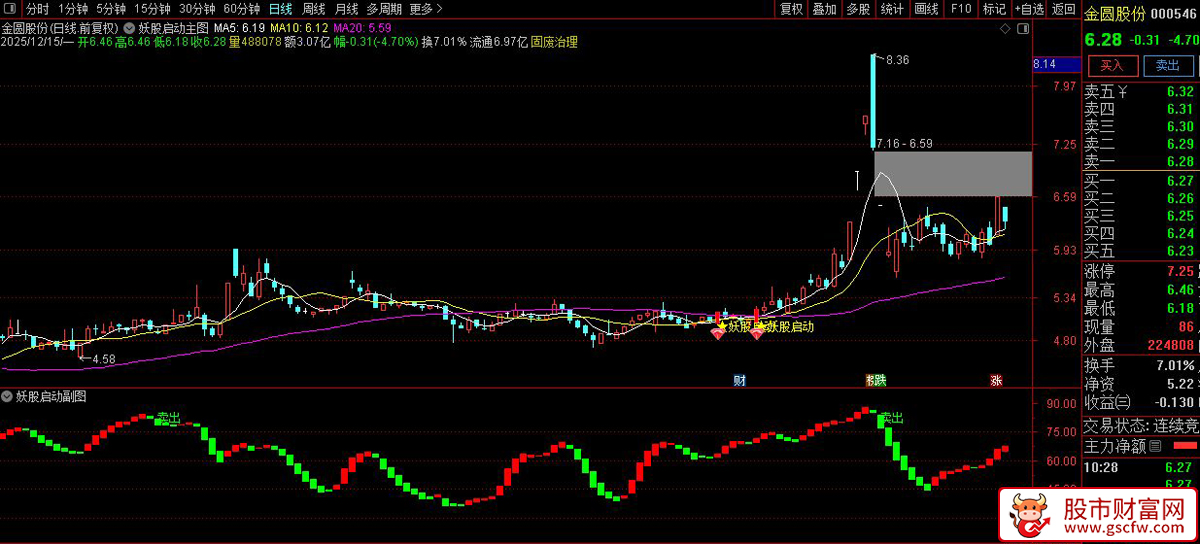Click the 买一 bid price 6.27
This screenshot has height=544, width=1200.
point(1180,181)
